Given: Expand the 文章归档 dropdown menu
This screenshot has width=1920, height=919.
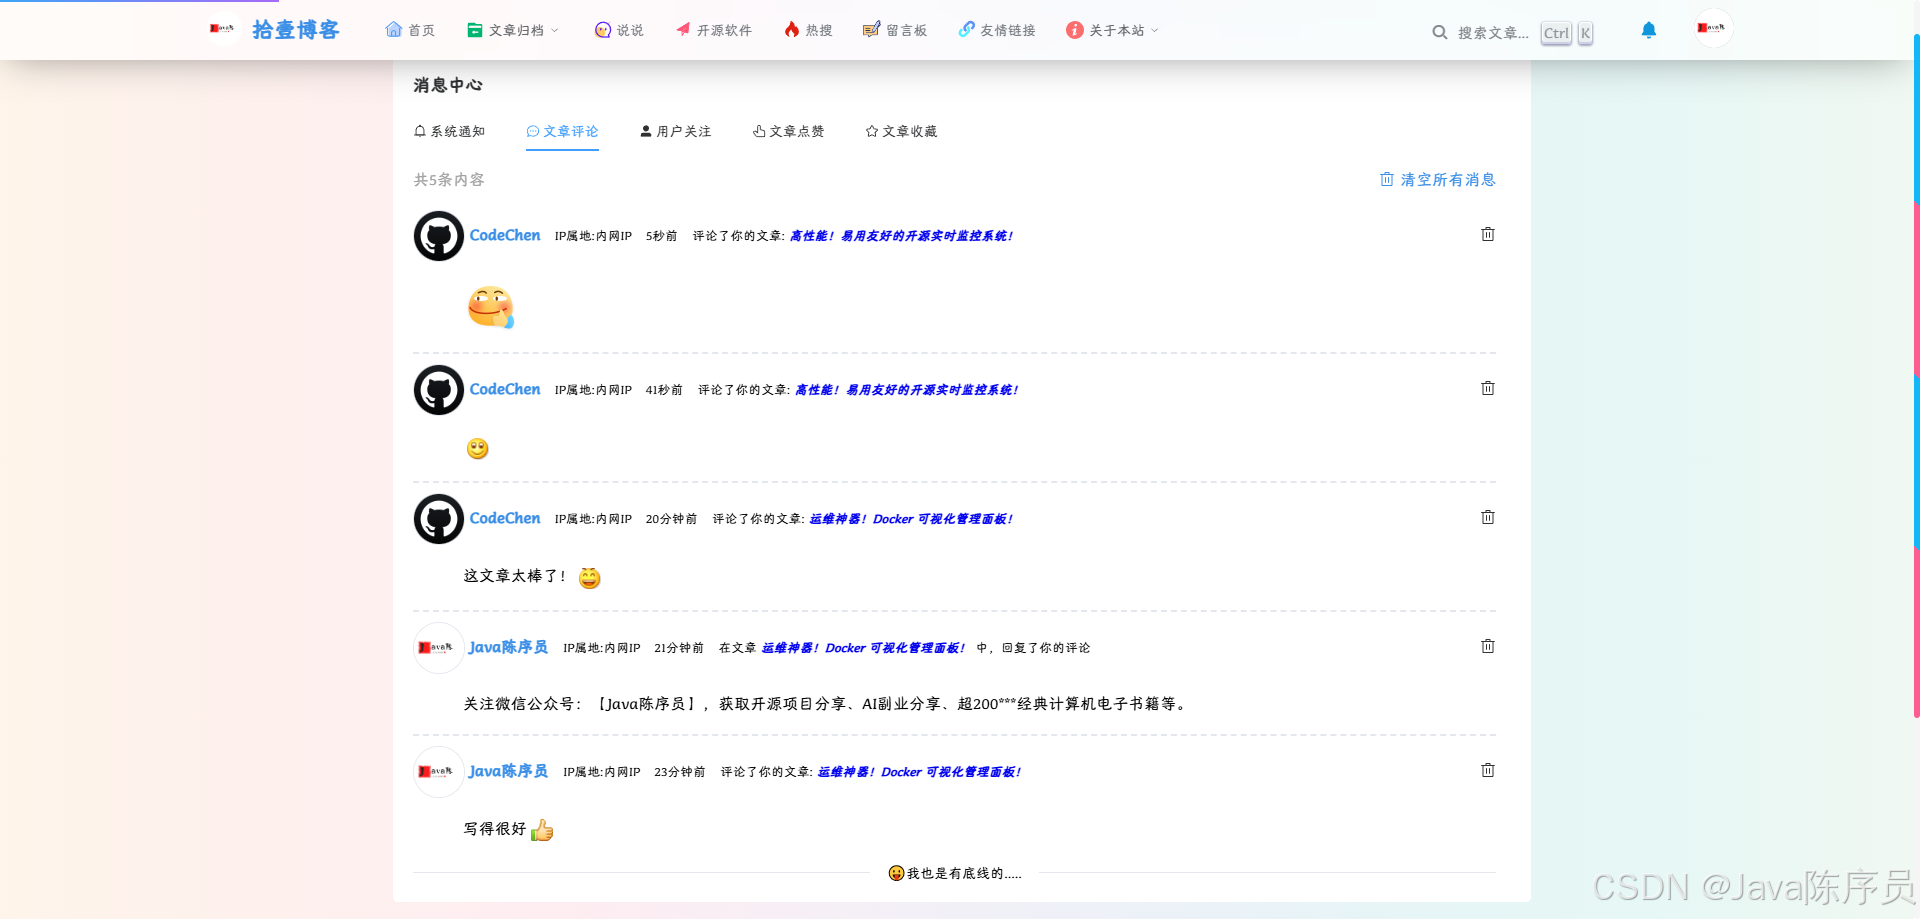Looking at the screenshot, I should click(513, 30).
